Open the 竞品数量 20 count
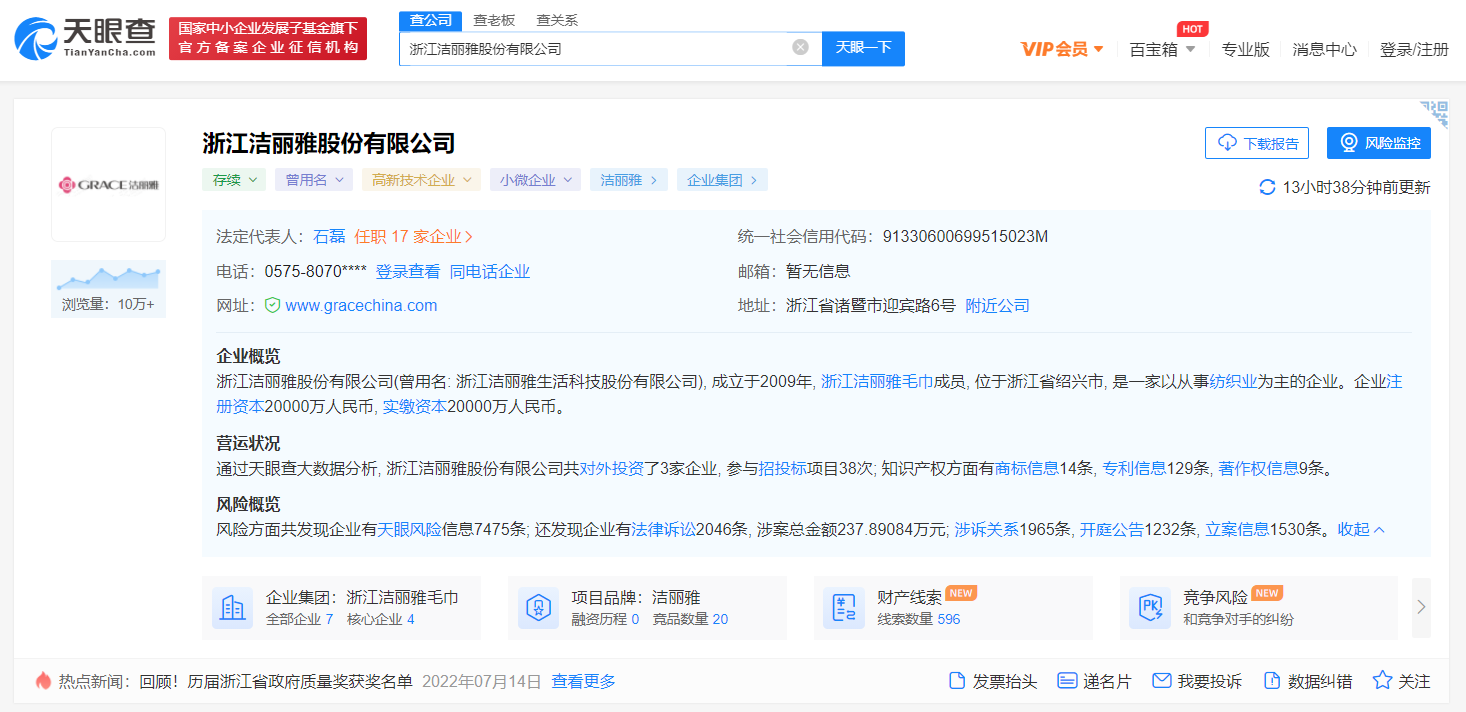 pos(690,619)
